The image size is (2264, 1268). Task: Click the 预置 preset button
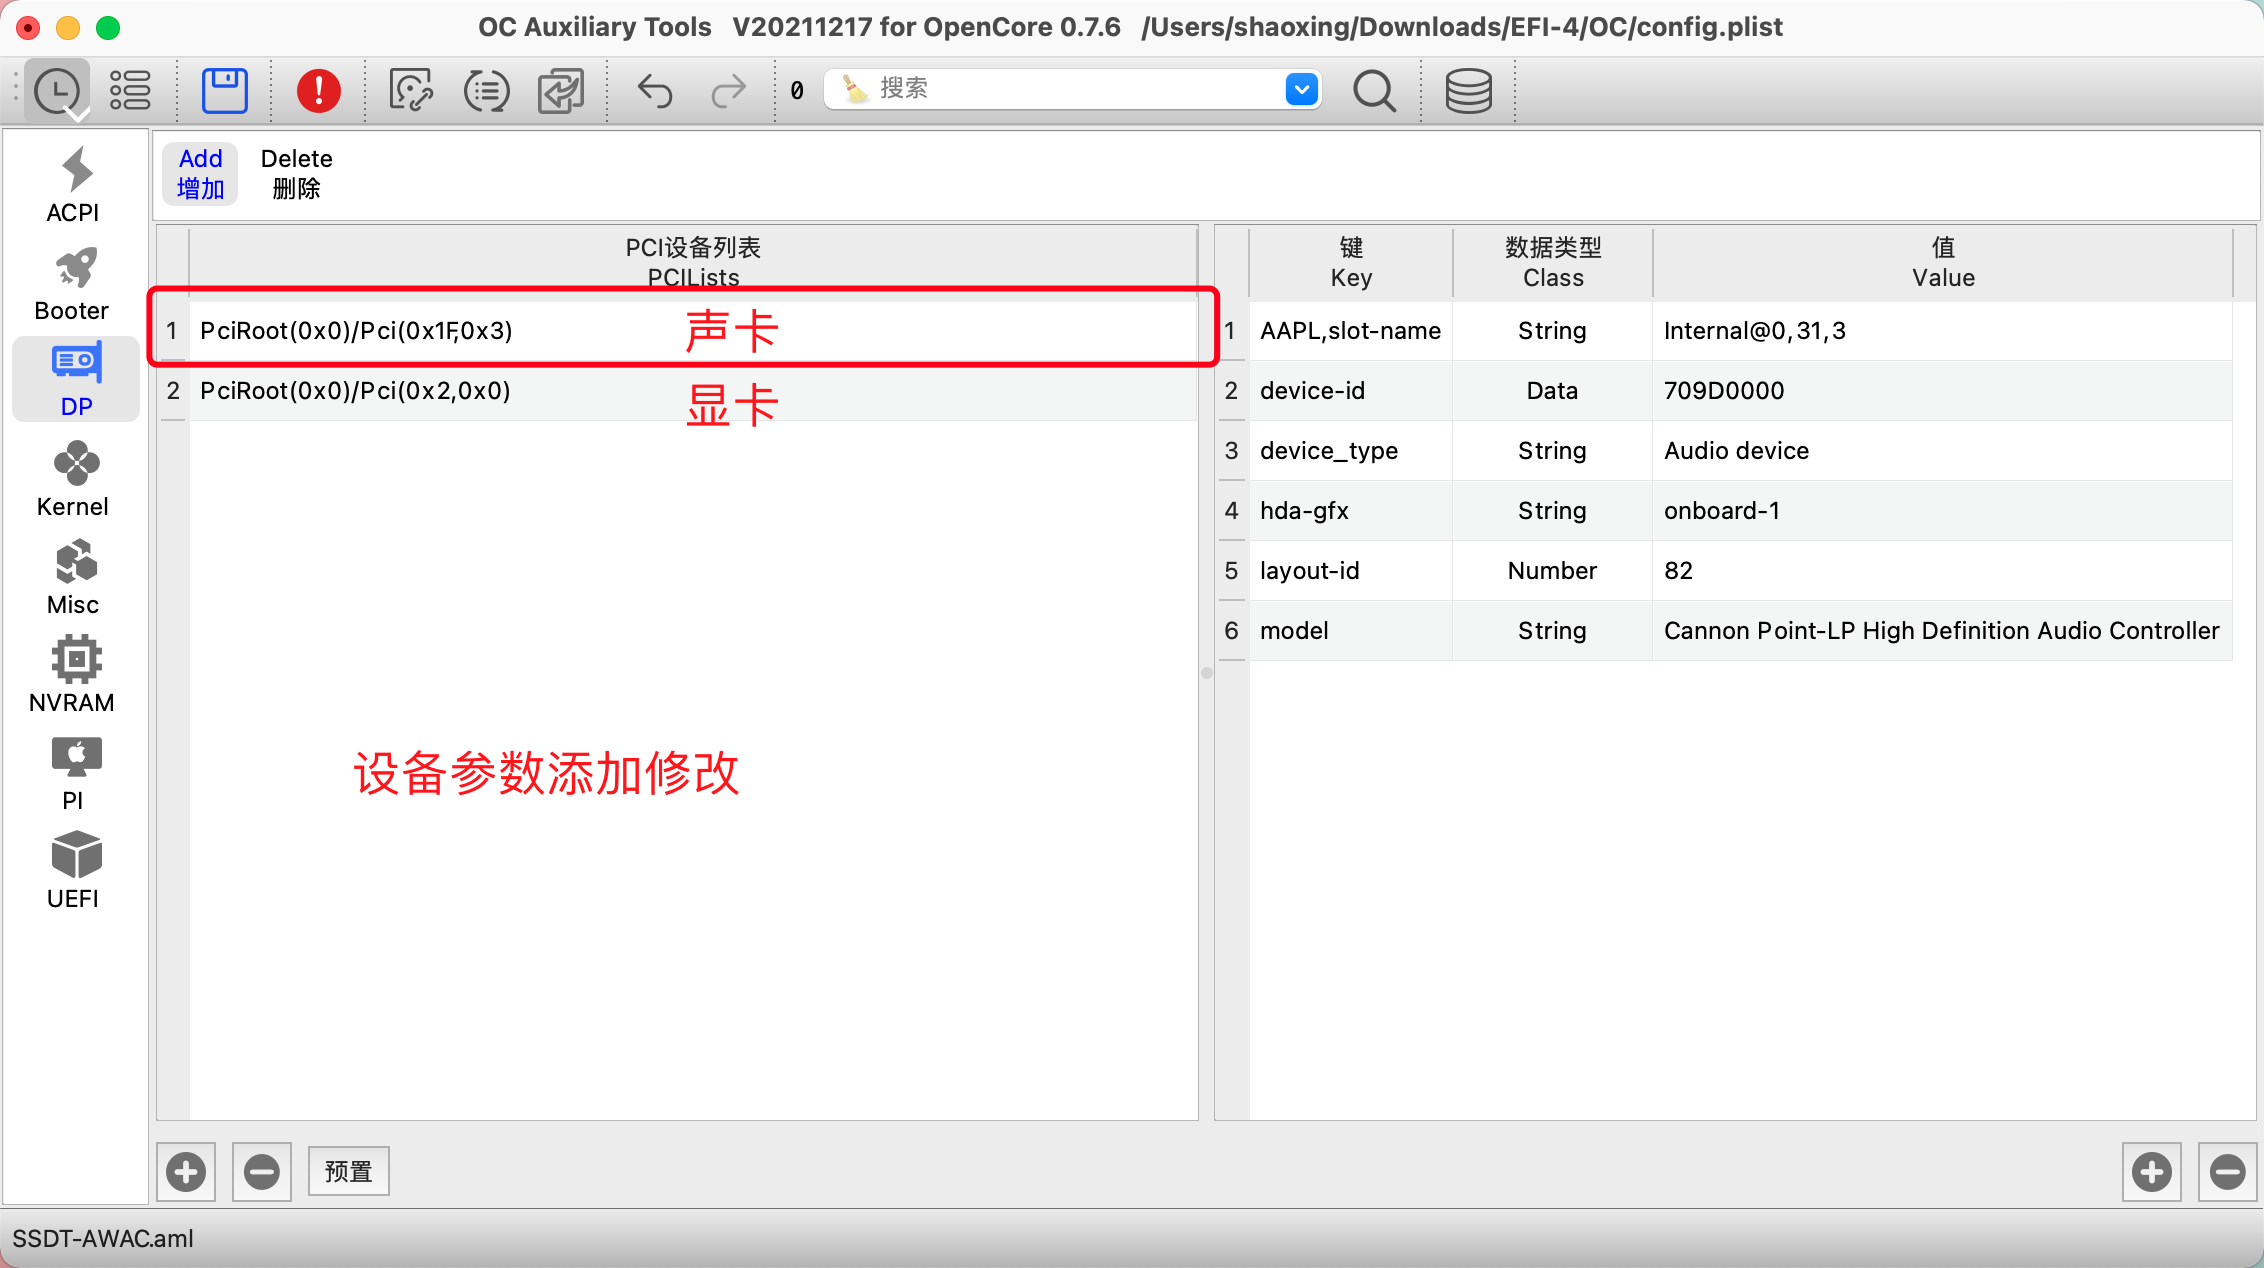348,1171
